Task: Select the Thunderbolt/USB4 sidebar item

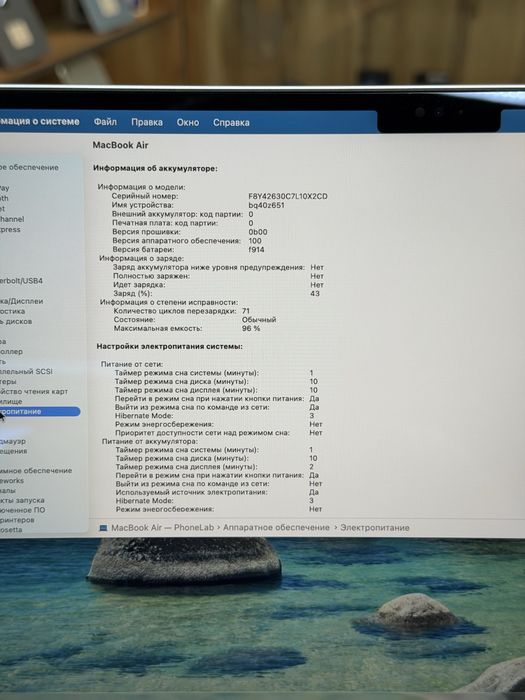Action: coord(21,281)
